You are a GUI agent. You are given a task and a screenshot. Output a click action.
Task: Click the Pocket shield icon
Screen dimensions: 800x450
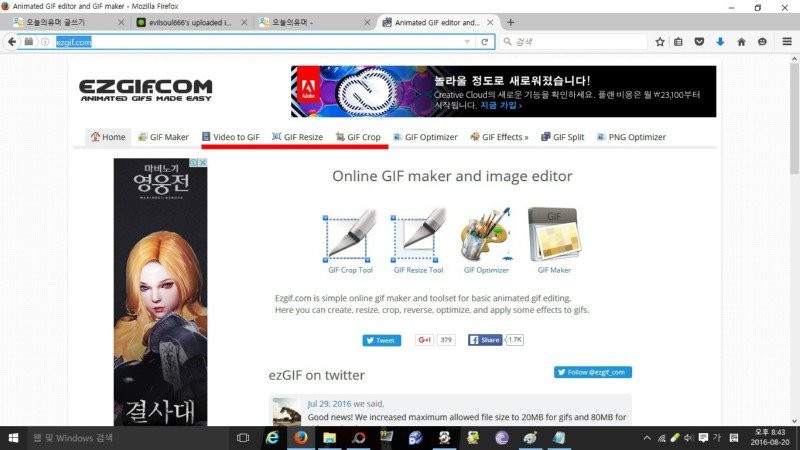tap(699, 42)
